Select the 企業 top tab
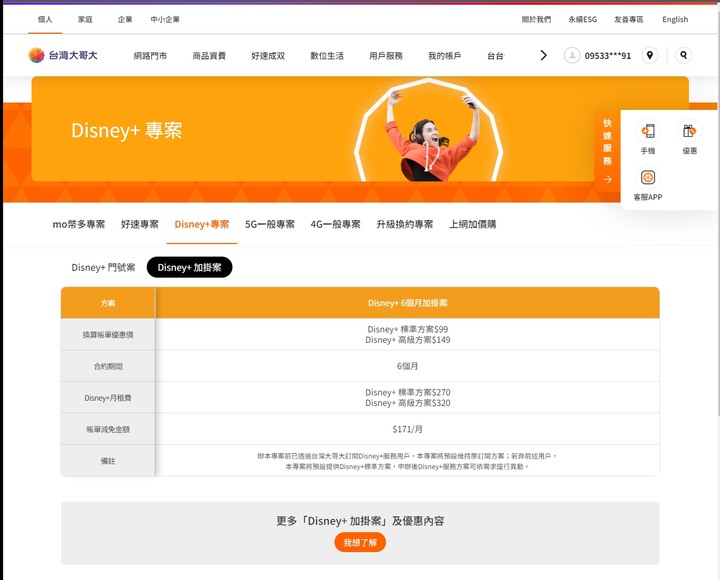720x580 pixels. [125, 19]
